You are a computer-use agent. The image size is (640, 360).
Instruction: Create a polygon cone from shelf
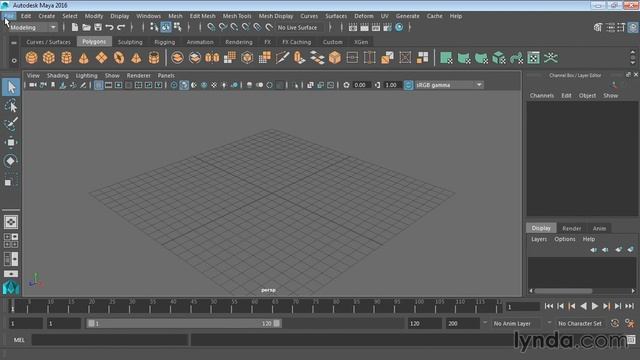pos(84,58)
